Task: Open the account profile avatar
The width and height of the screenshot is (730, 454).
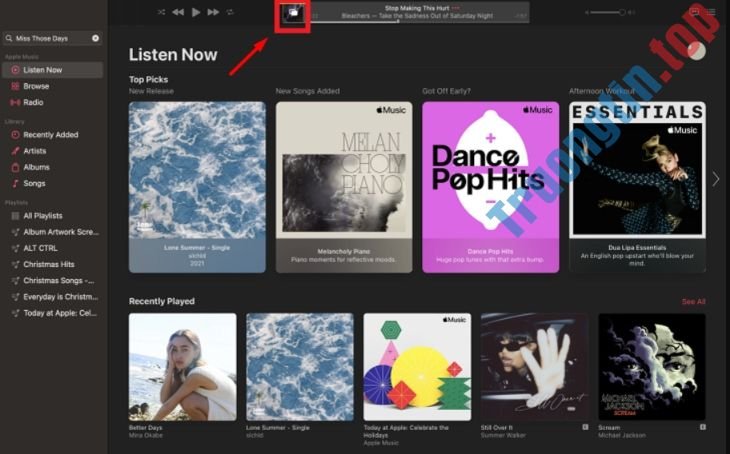Action: pos(697,51)
